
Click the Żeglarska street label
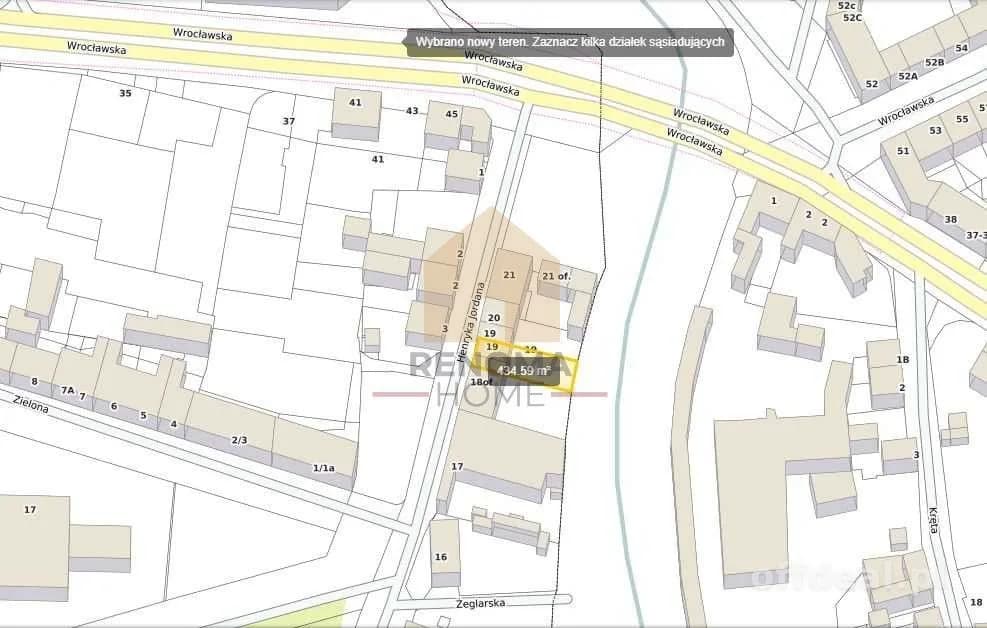tap(481, 603)
